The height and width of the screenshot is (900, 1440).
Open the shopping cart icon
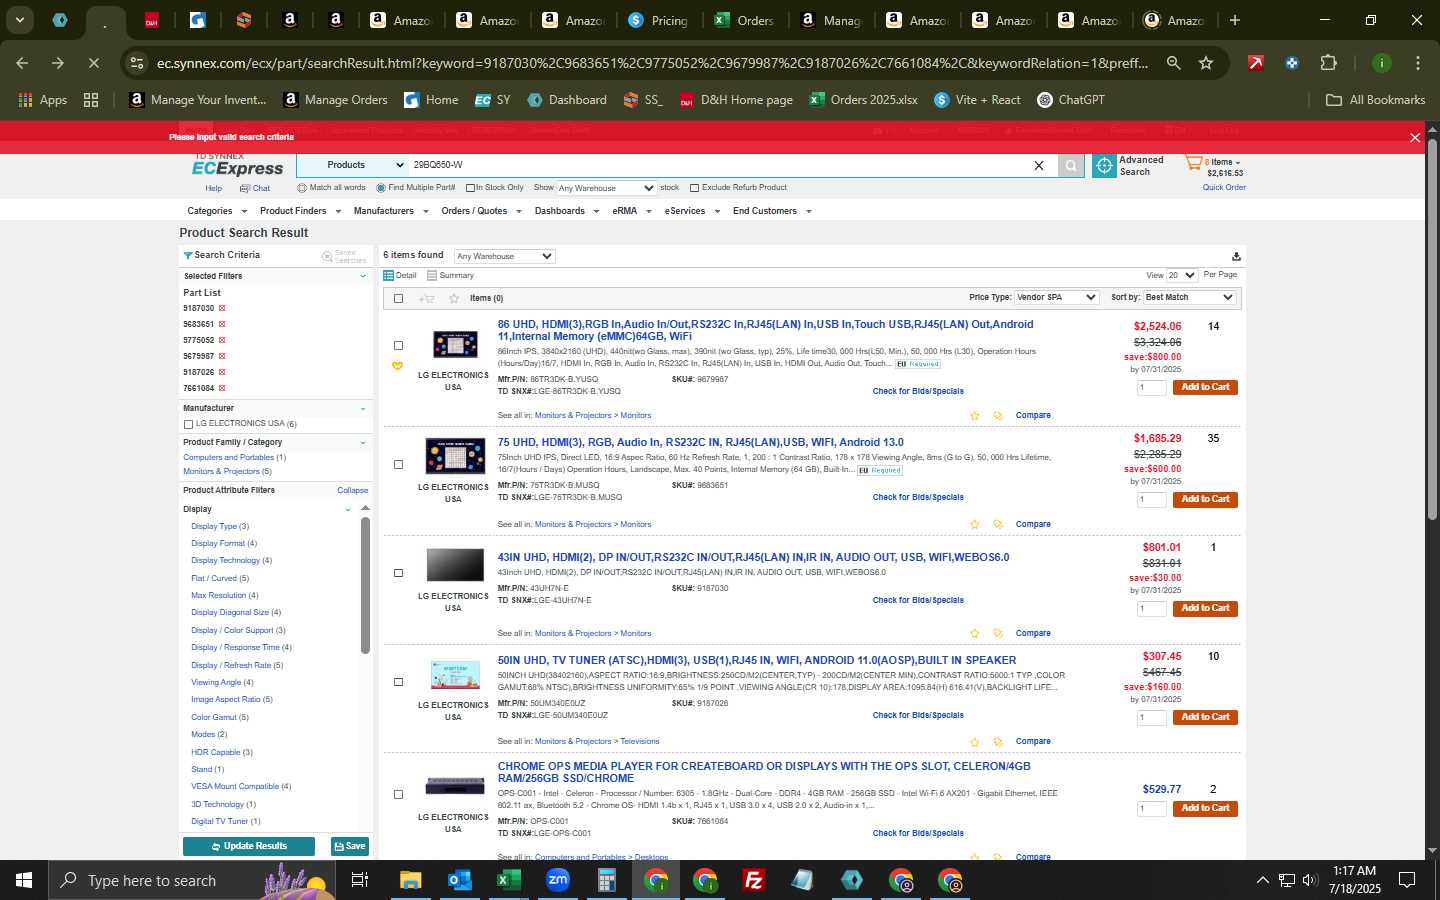(x=1193, y=162)
